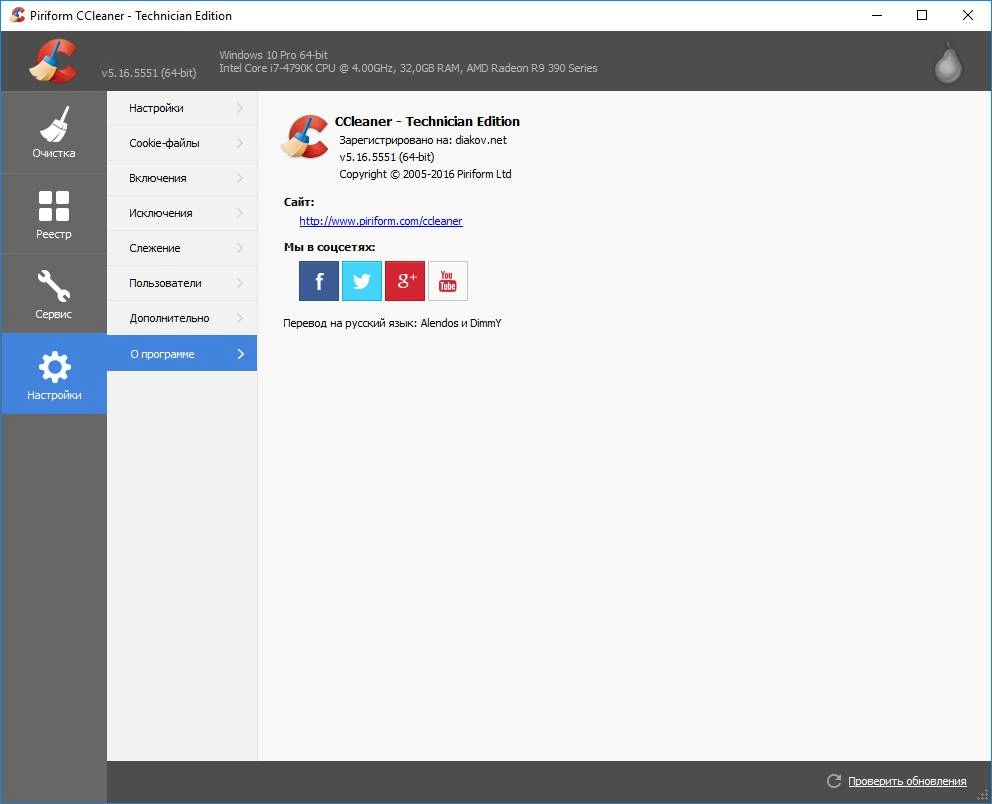Click the v5.16.5551 (64-bit) text in the About panel
This screenshot has width=992, height=804.
click(x=387, y=157)
